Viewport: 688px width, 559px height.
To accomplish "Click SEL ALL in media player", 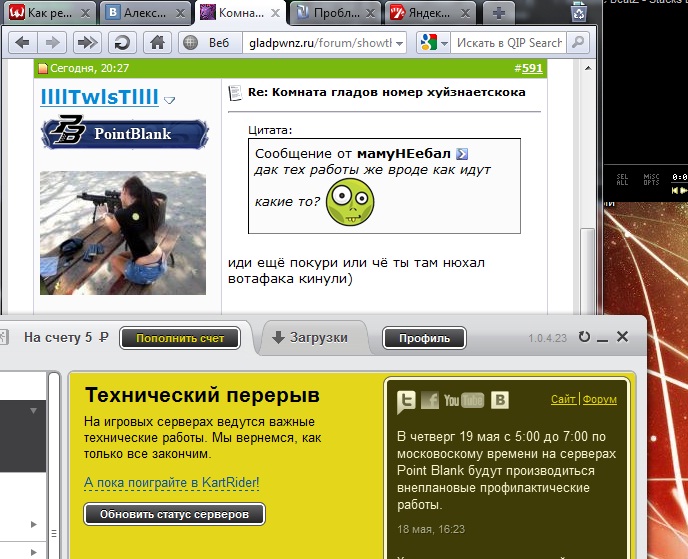I will (622, 179).
